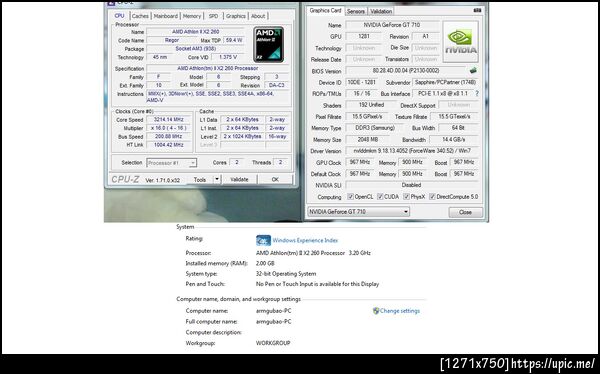Screen dimensions: 600x374
Task: Click the Level 2 cache value 2 x 1024 KBytes
Action: tap(242, 136)
